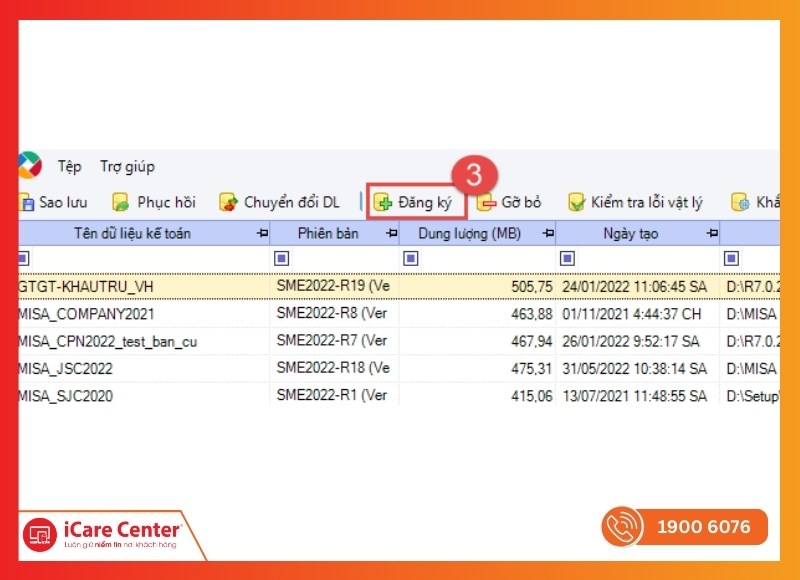
Task: Click Chuyển đổi DL button label
Action: coord(291,203)
